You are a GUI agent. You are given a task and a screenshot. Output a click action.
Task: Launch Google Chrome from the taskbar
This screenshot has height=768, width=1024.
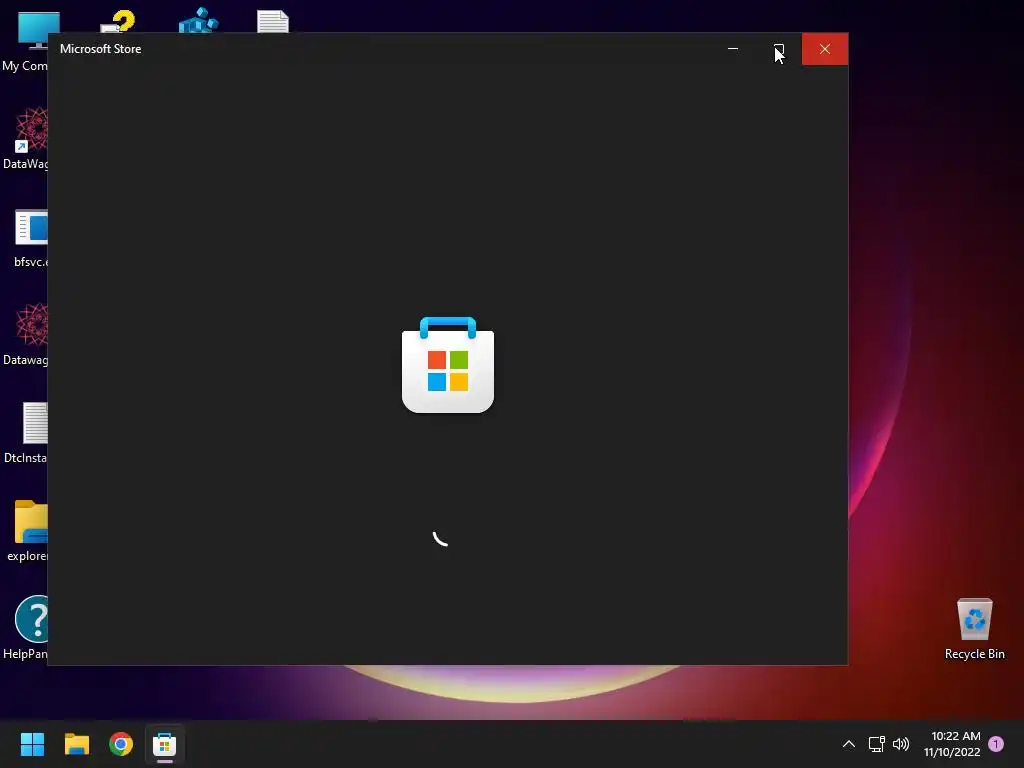[x=121, y=744]
